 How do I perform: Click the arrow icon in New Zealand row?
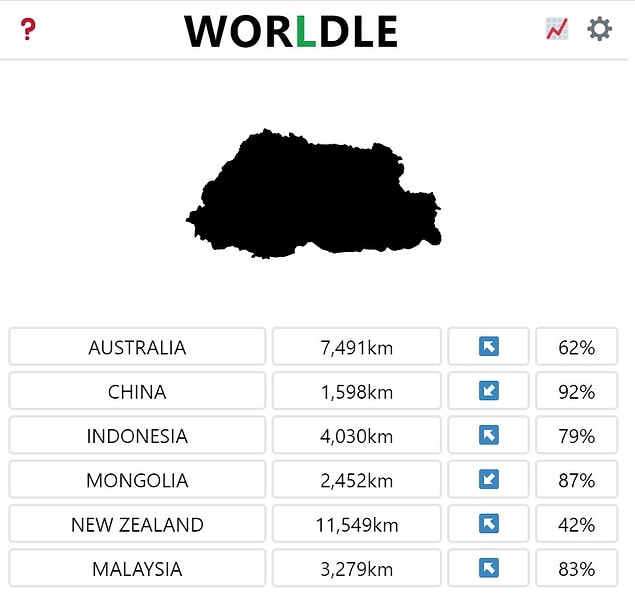(489, 524)
